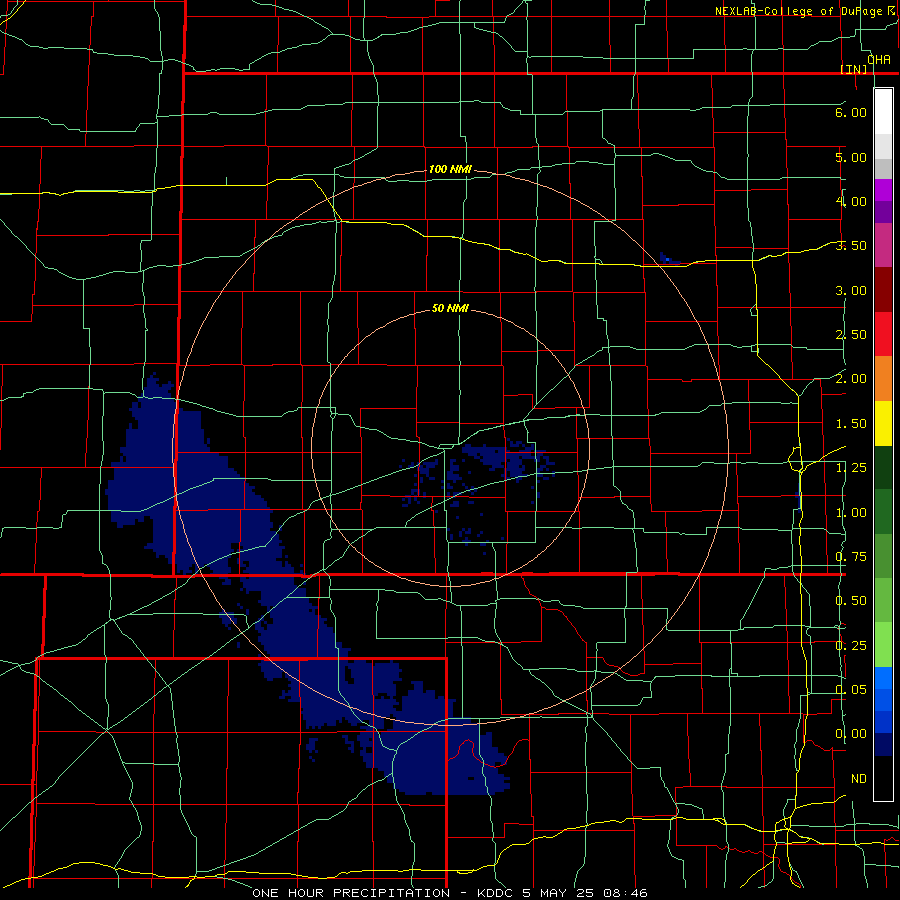900x900 pixels.
Task: Pick the bright magenta legend swatch
Action: (x=883, y=190)
